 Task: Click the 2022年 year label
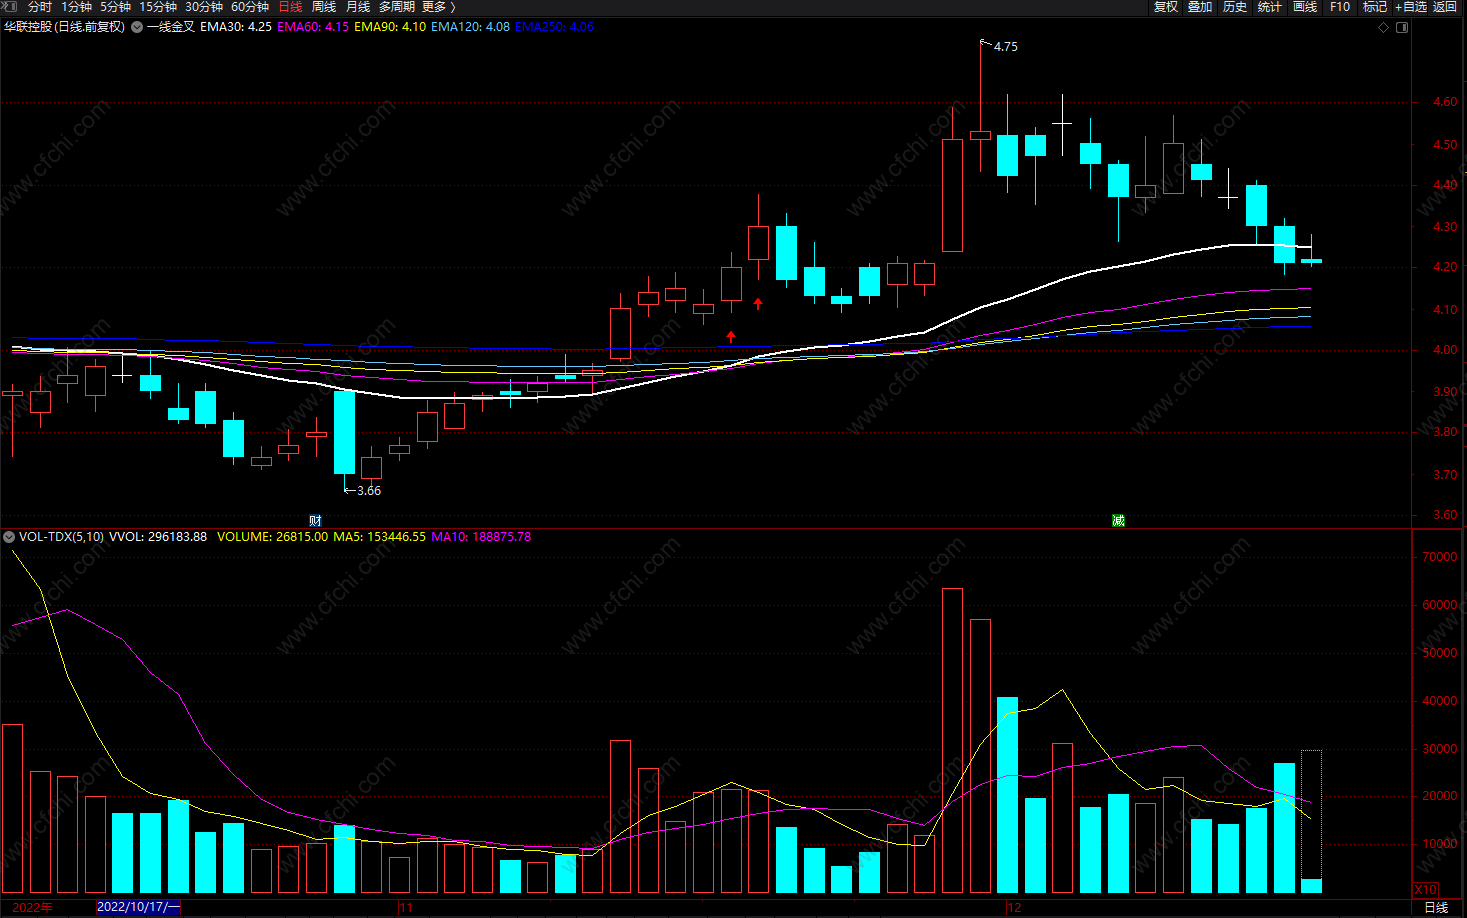[33, 907]
